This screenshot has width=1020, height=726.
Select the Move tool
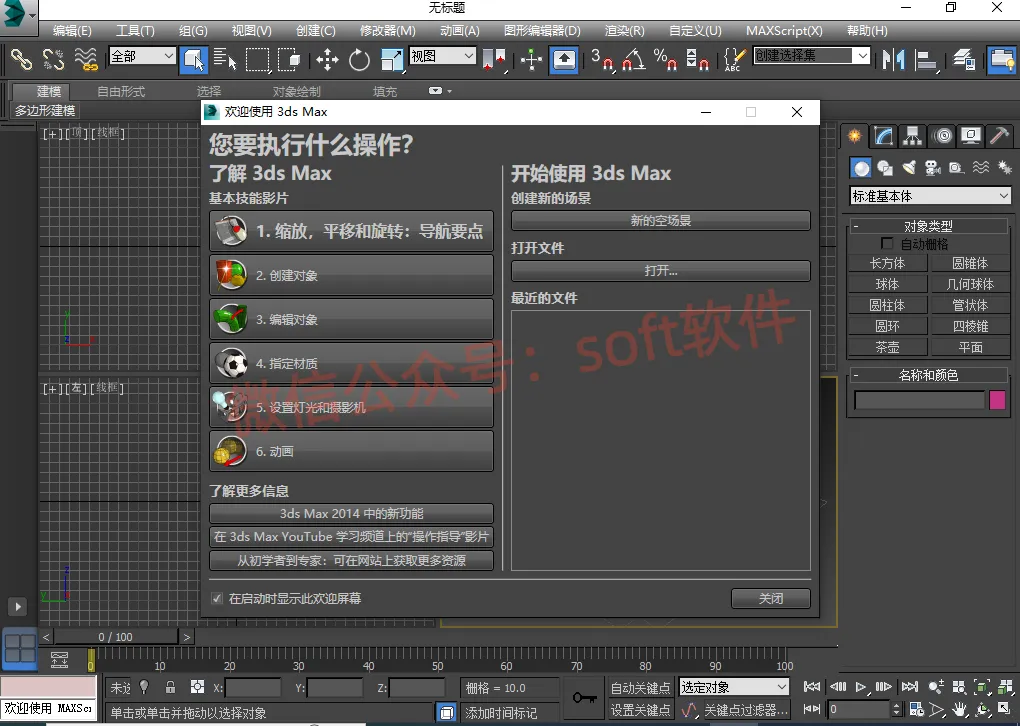[x=327, y=60]
